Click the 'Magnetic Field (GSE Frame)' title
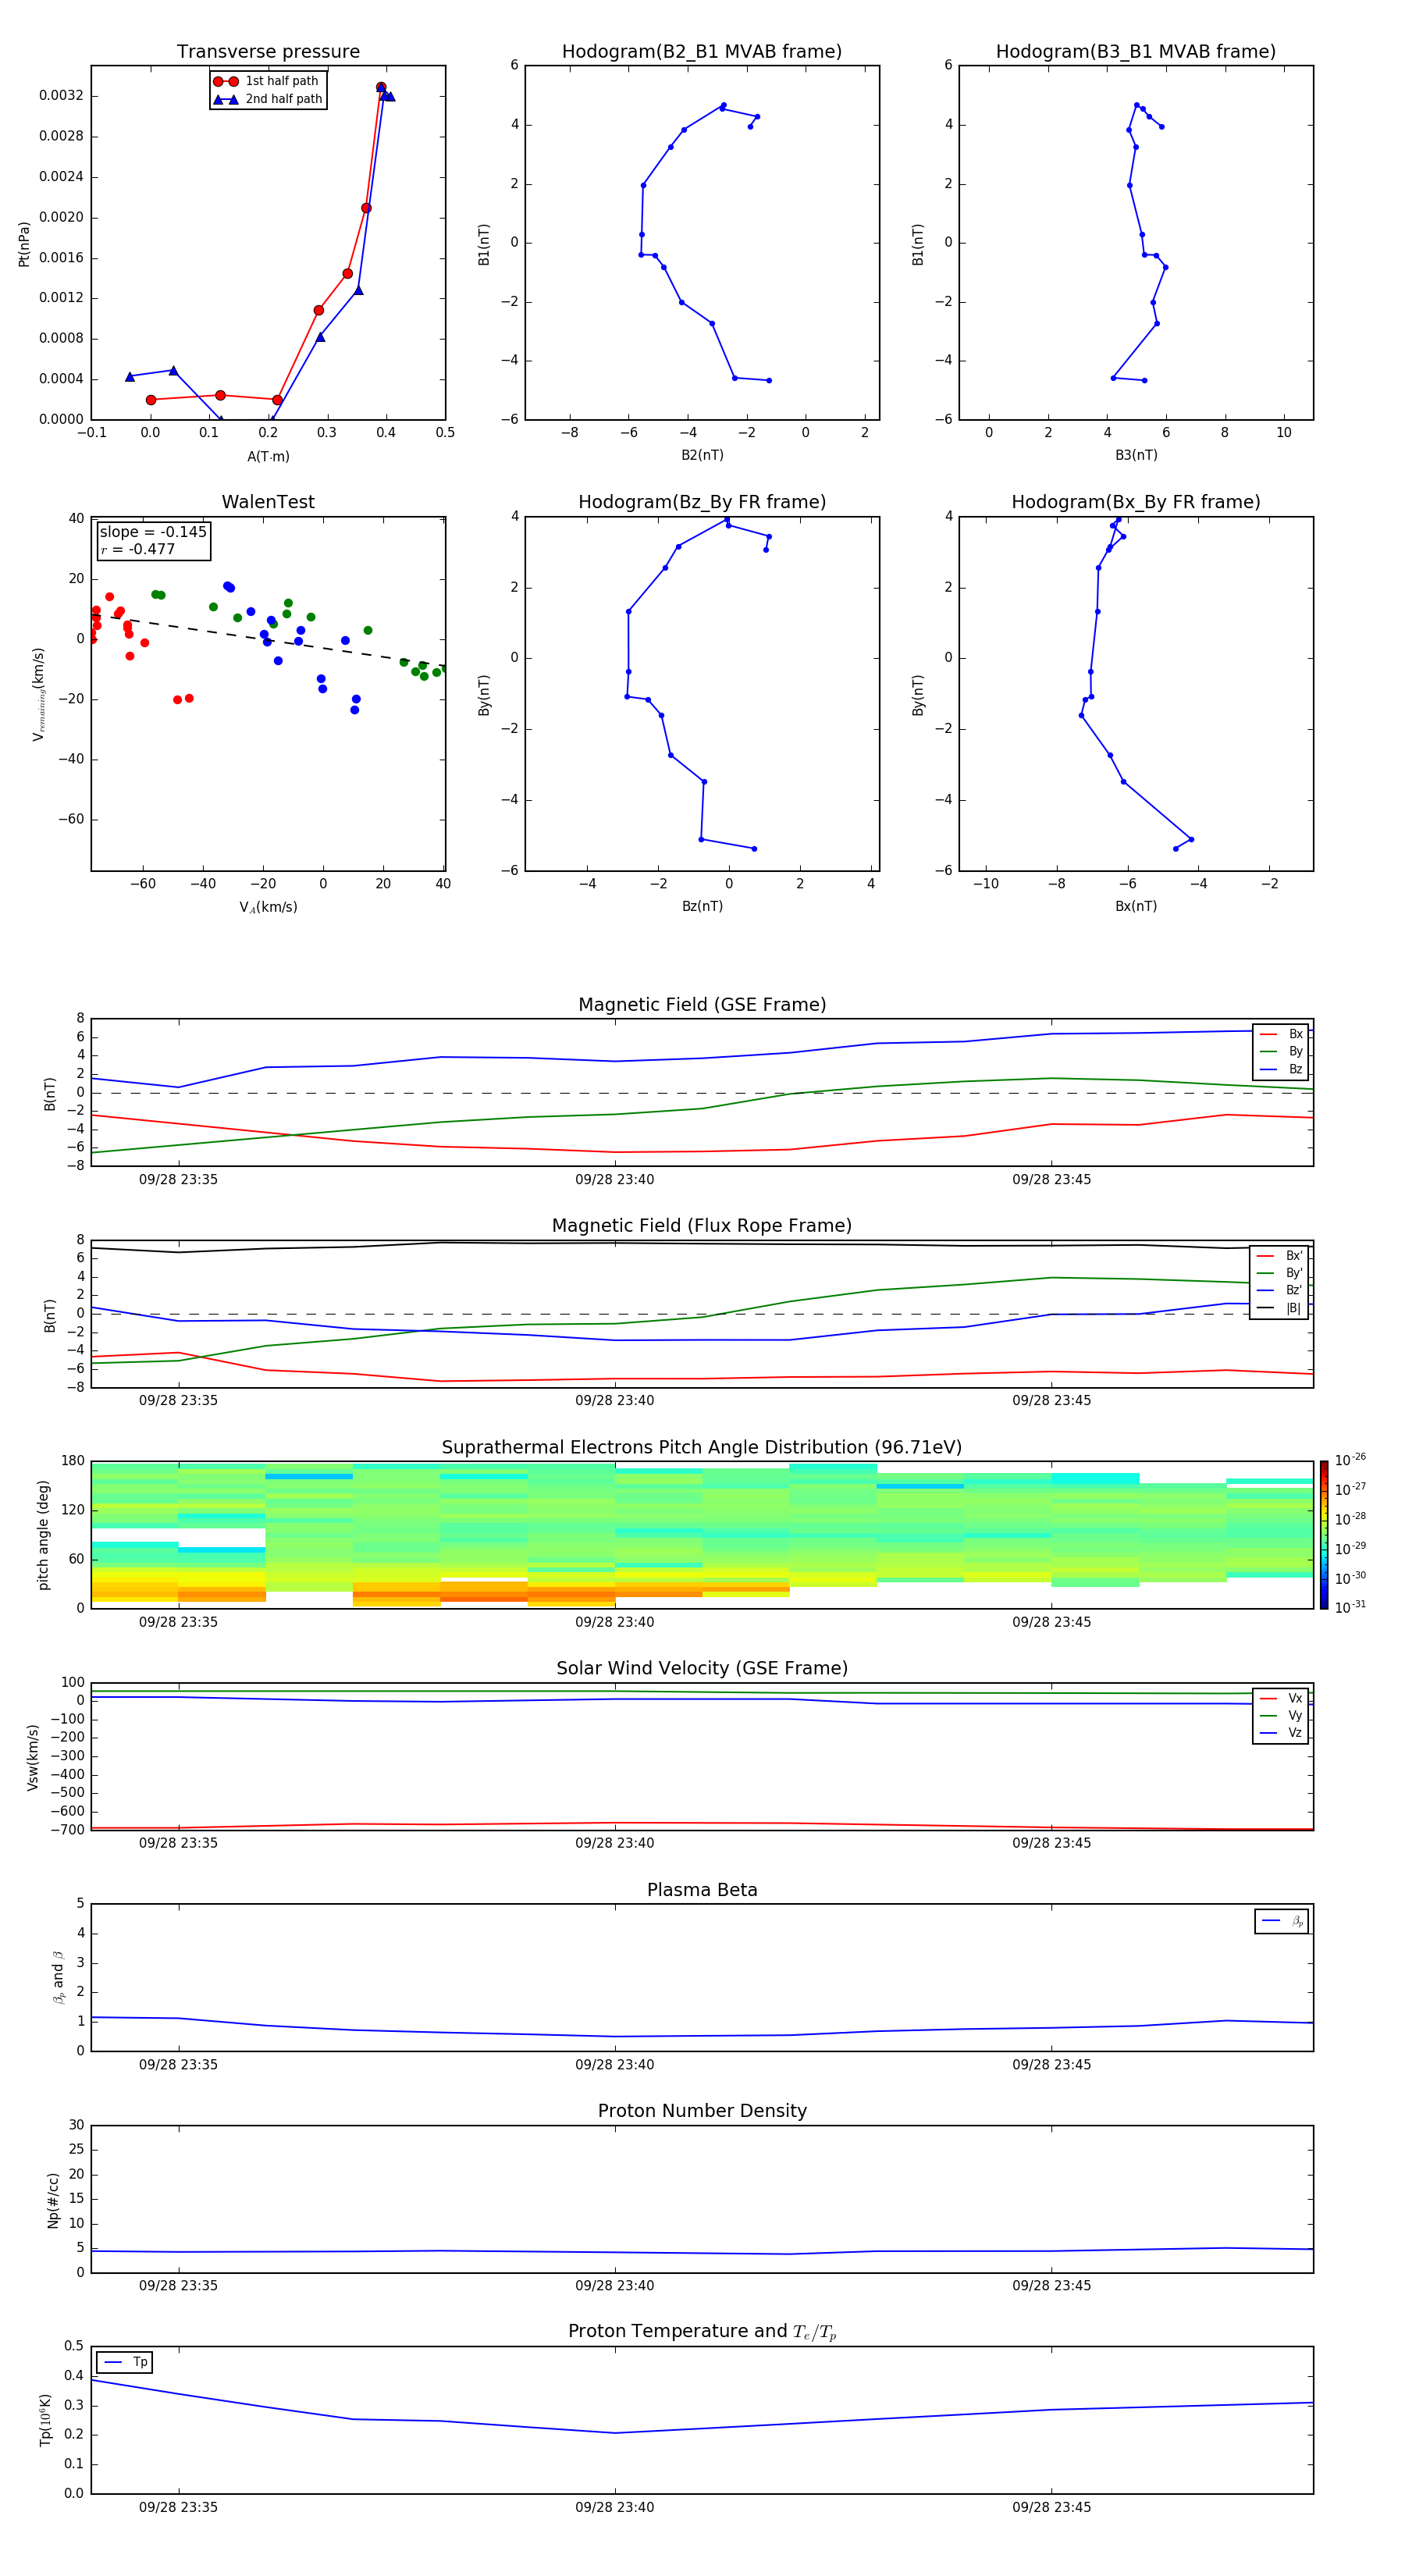The height and width of the screenshot is (2576, 1405). 702,1005
